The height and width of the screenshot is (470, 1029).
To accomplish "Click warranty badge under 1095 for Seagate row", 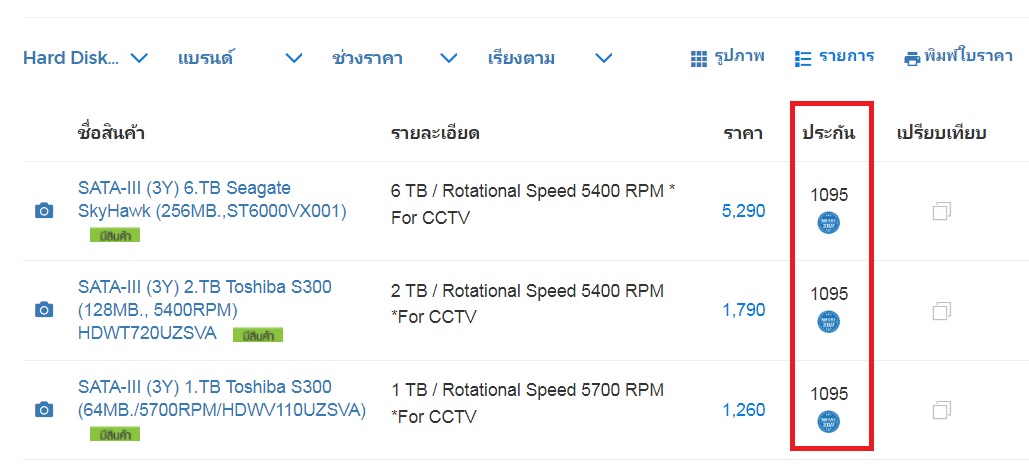I will click(x=828, y=223).
